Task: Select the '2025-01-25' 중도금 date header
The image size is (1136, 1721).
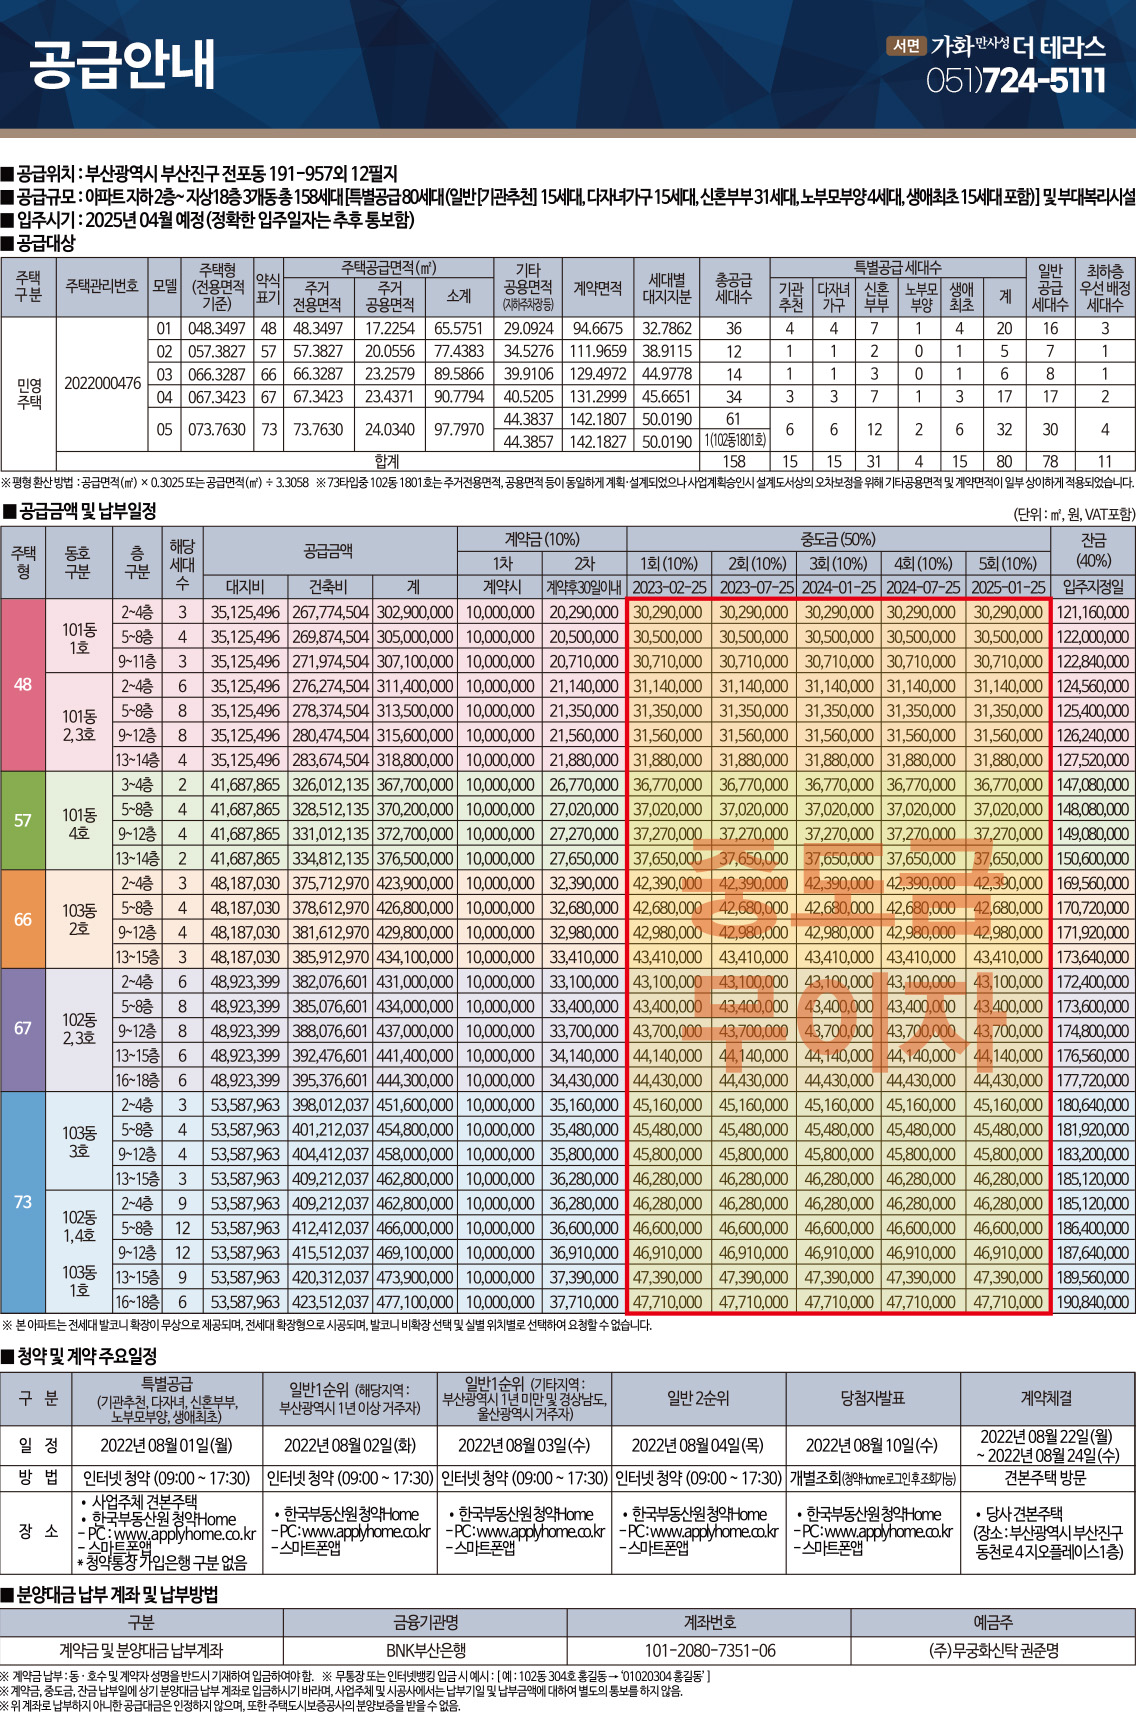Action: [x=1008, y=587]
